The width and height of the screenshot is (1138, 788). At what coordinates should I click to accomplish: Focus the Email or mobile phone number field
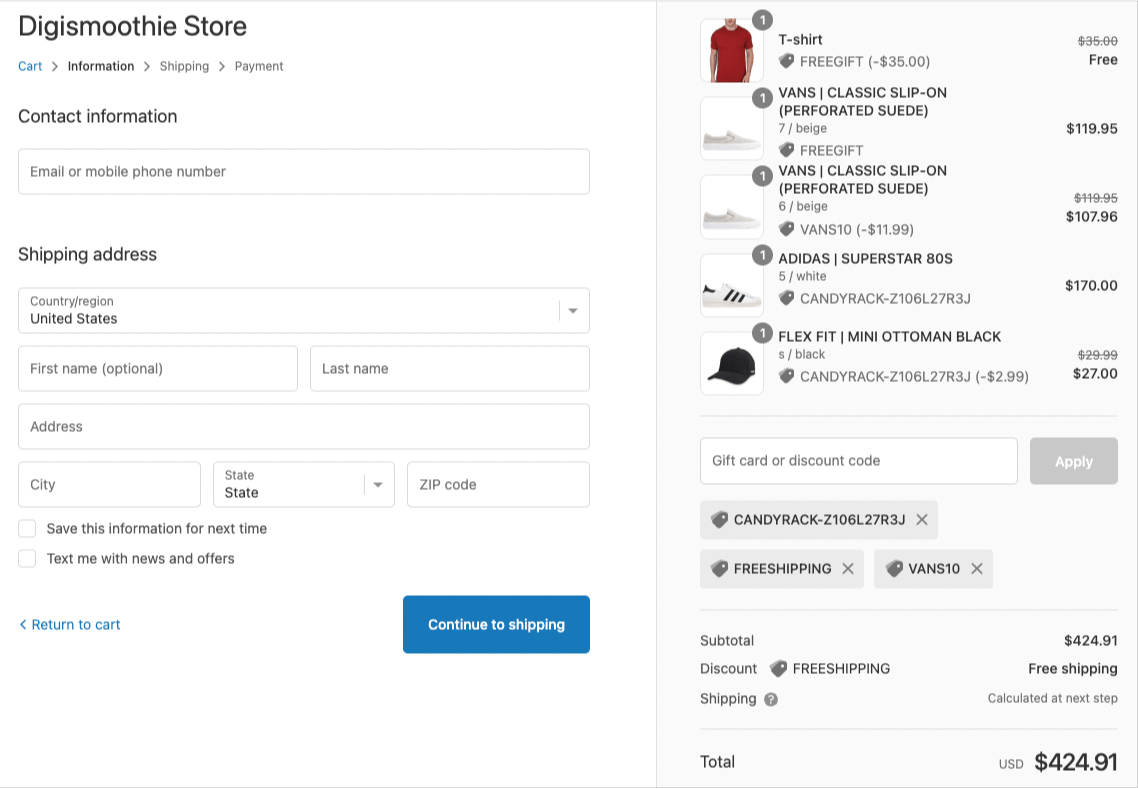coord(303,172)
